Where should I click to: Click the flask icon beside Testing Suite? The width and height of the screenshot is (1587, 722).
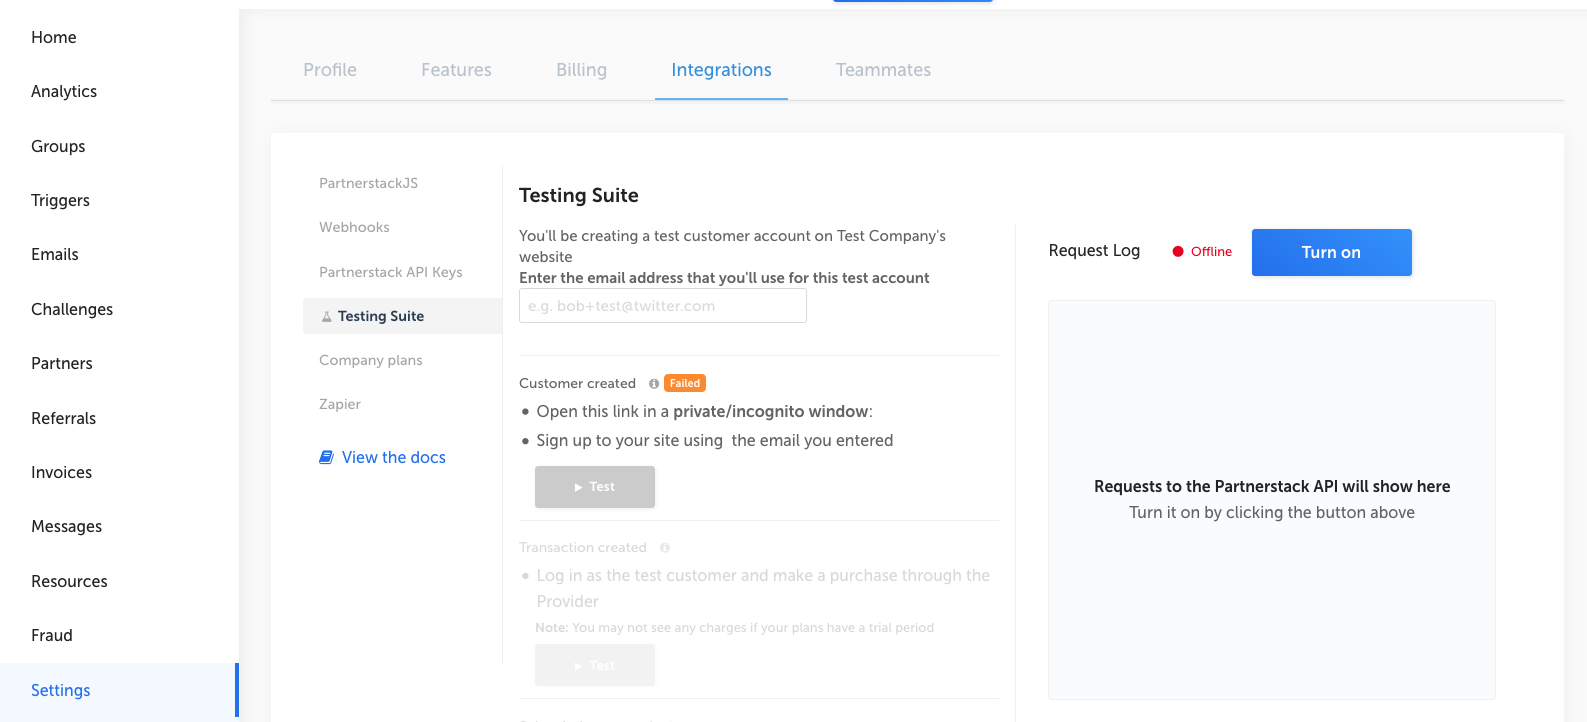[x=326, y=316]
